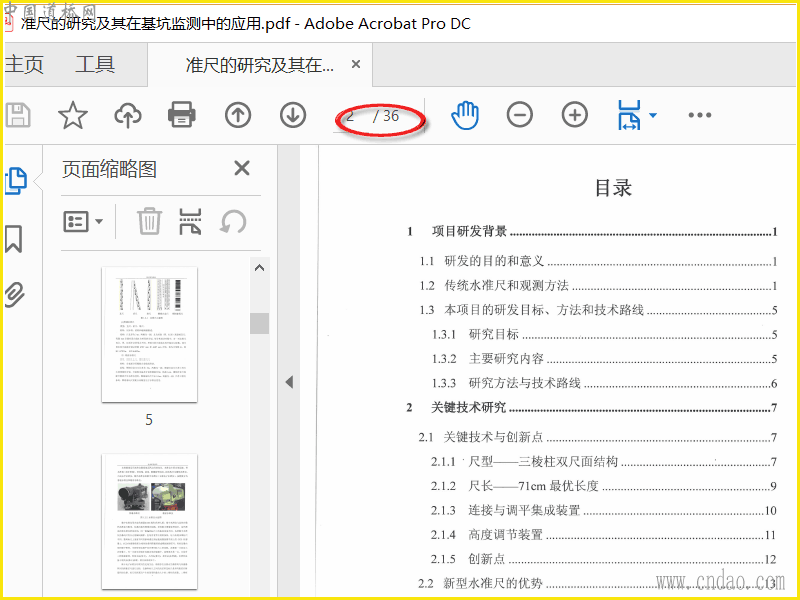Switch to the 工具 tab
Viewport: 800px width, 600px height.
pos(95,65)
